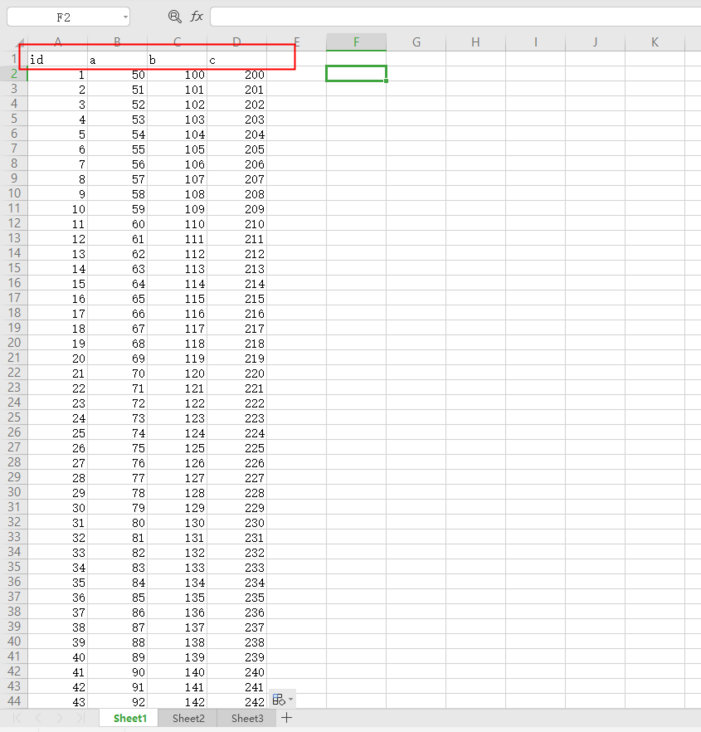Select column K header
This screenshot has width=701, height=732.
[x=655, y=42]
